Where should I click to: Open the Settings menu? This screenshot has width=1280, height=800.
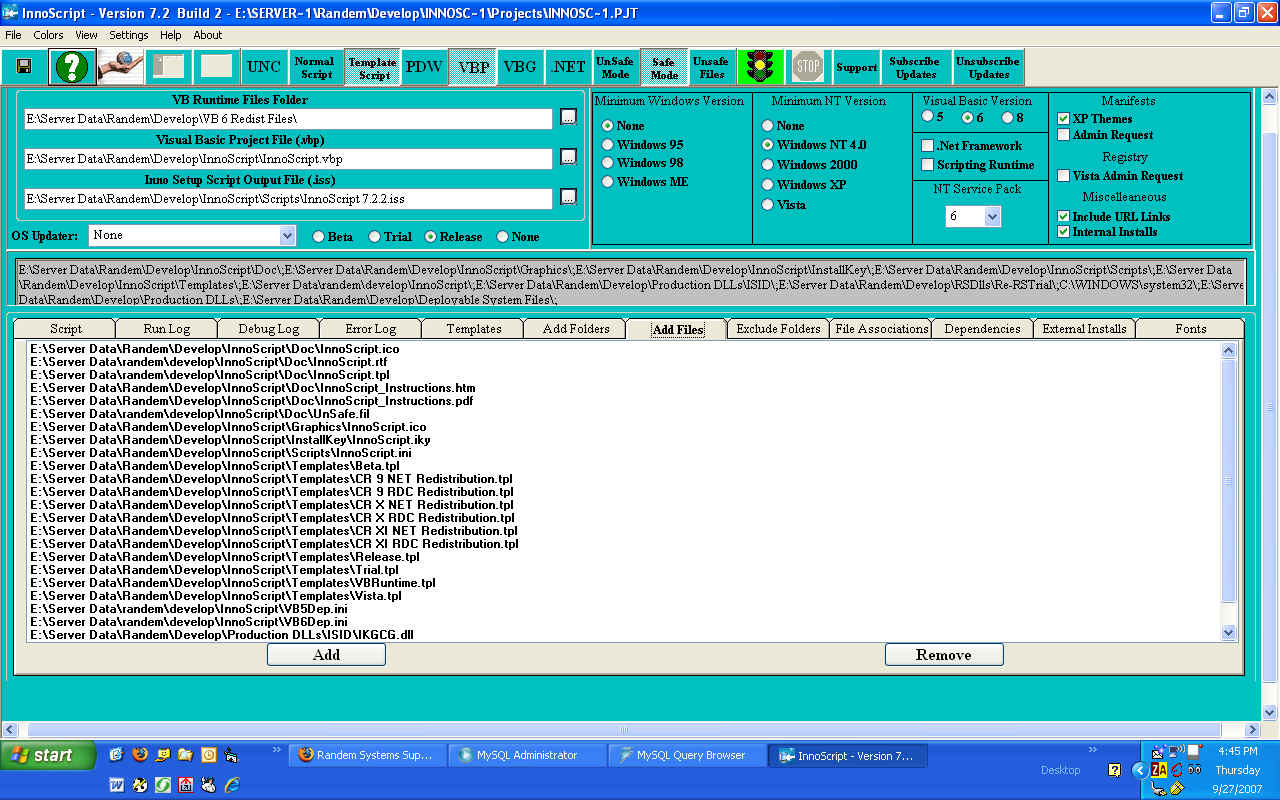click(x=129, y=35)
